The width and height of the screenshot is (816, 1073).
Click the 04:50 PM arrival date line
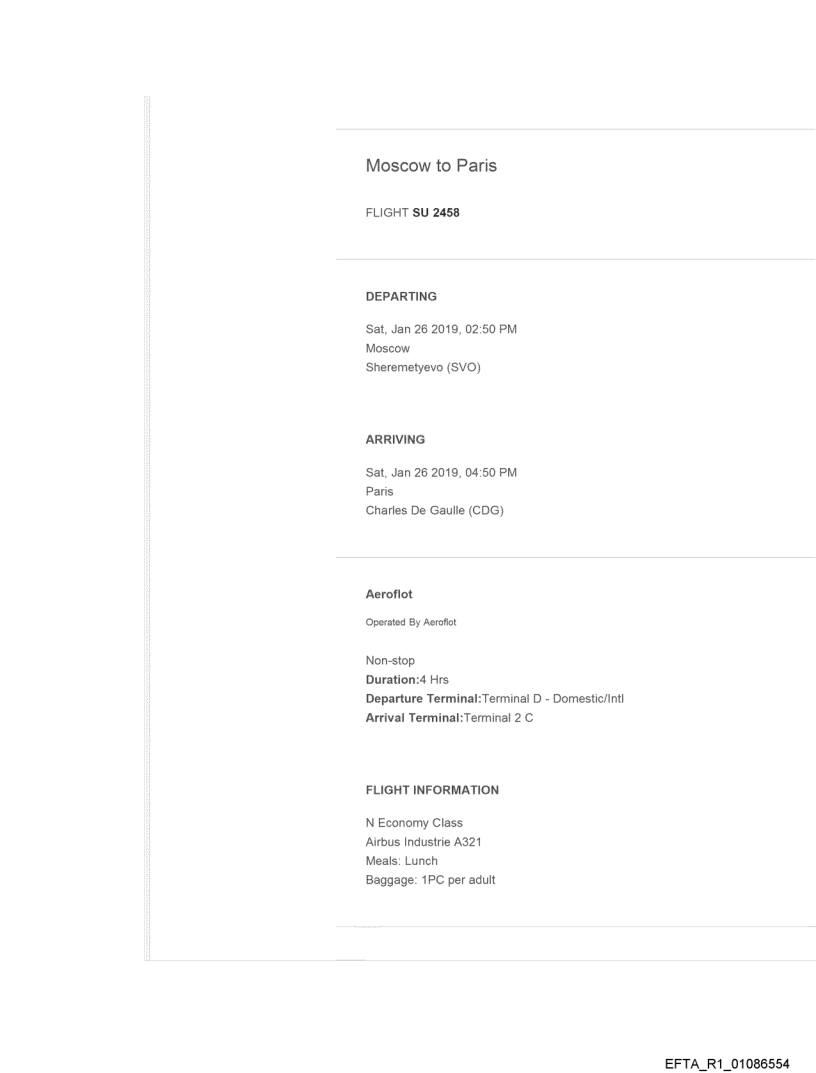pyautogui.click(x=441, y=473)
